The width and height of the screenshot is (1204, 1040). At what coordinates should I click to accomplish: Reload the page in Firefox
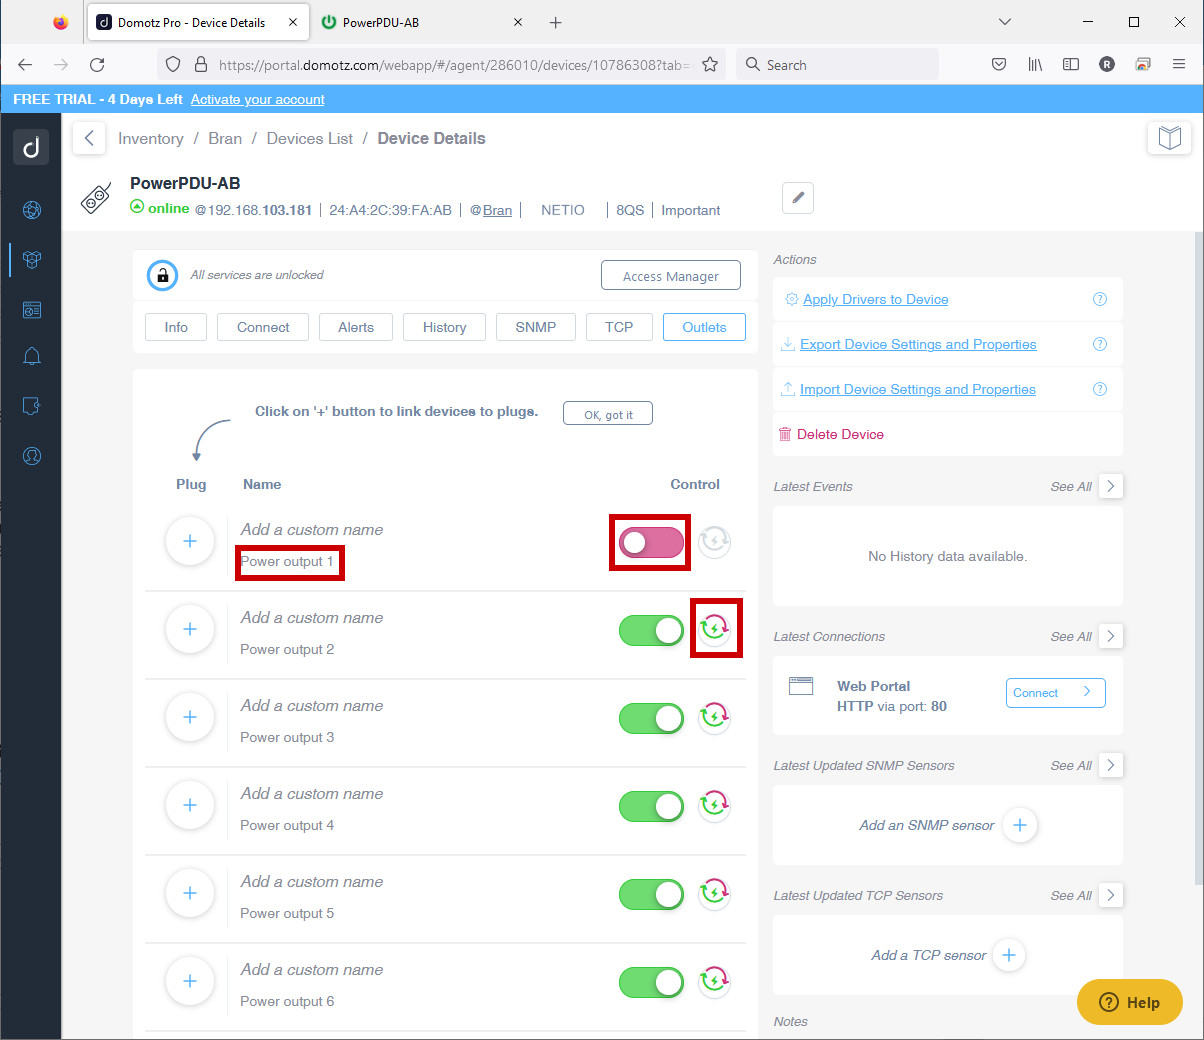(97, 64)
